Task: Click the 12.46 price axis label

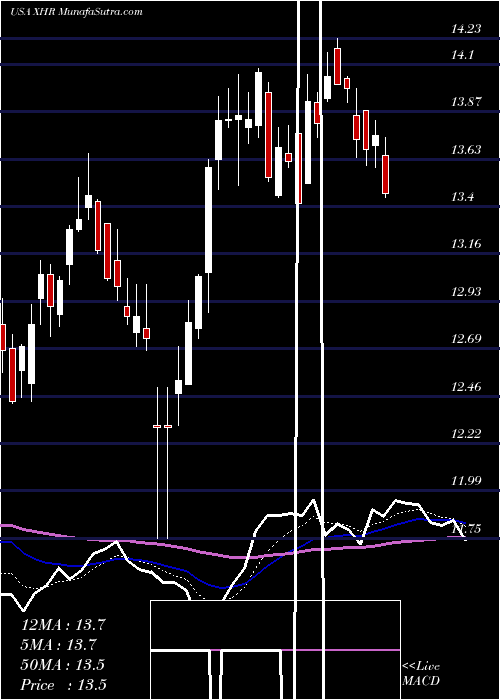Action: [x=467, y=387]
